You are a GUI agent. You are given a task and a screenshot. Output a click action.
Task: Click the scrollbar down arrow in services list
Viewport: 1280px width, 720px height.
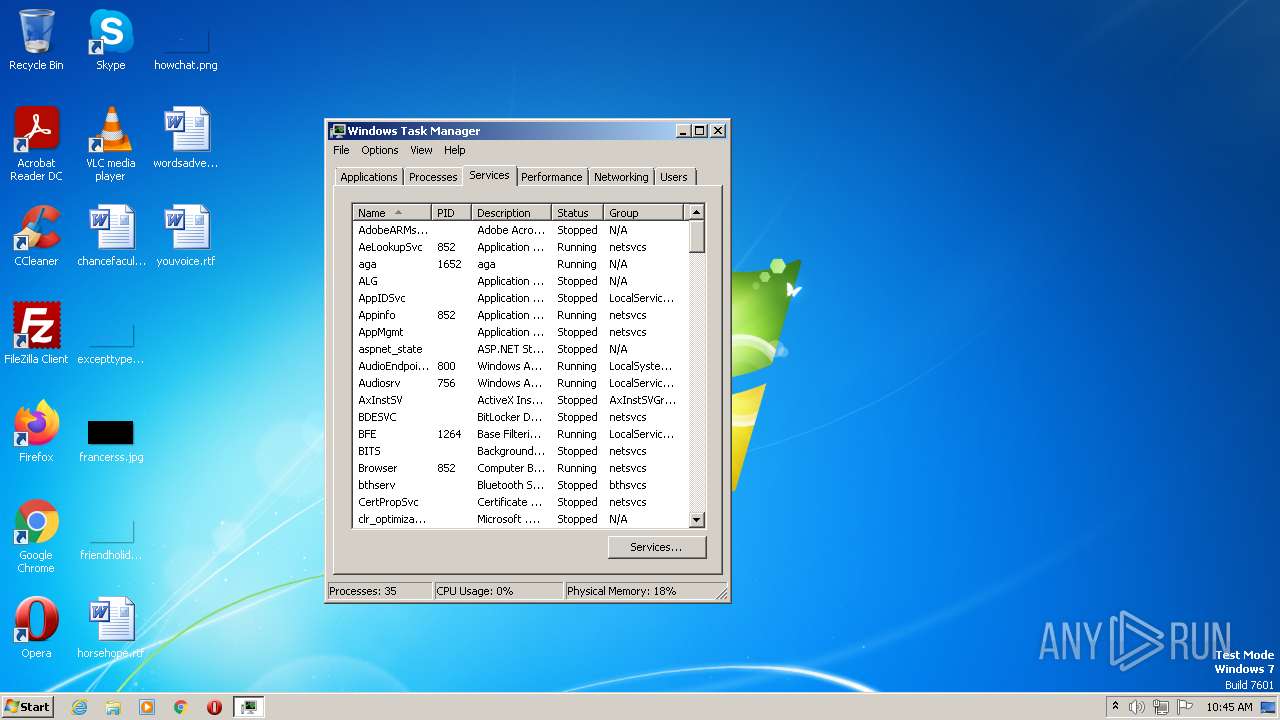tap(697, 519)
